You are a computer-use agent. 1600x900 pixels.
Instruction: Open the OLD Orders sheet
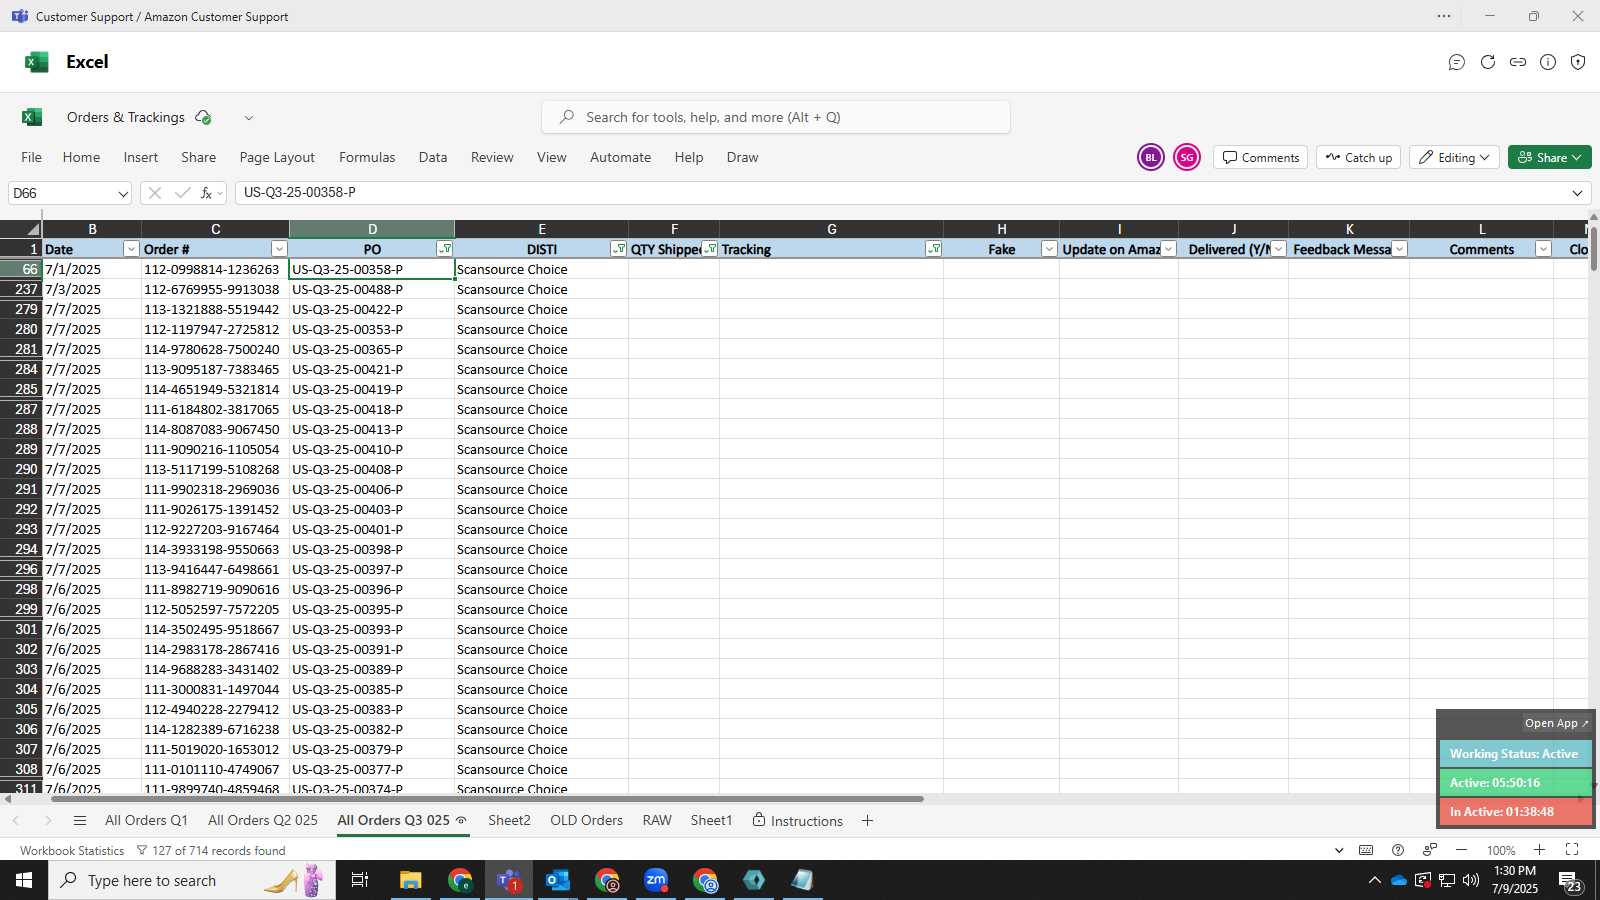point(586,821)
